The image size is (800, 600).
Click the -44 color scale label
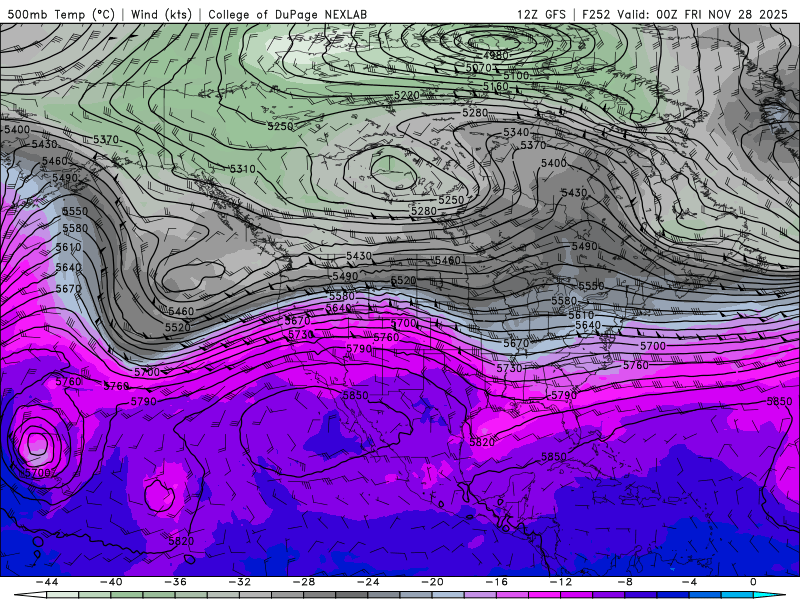pos(47,582)
